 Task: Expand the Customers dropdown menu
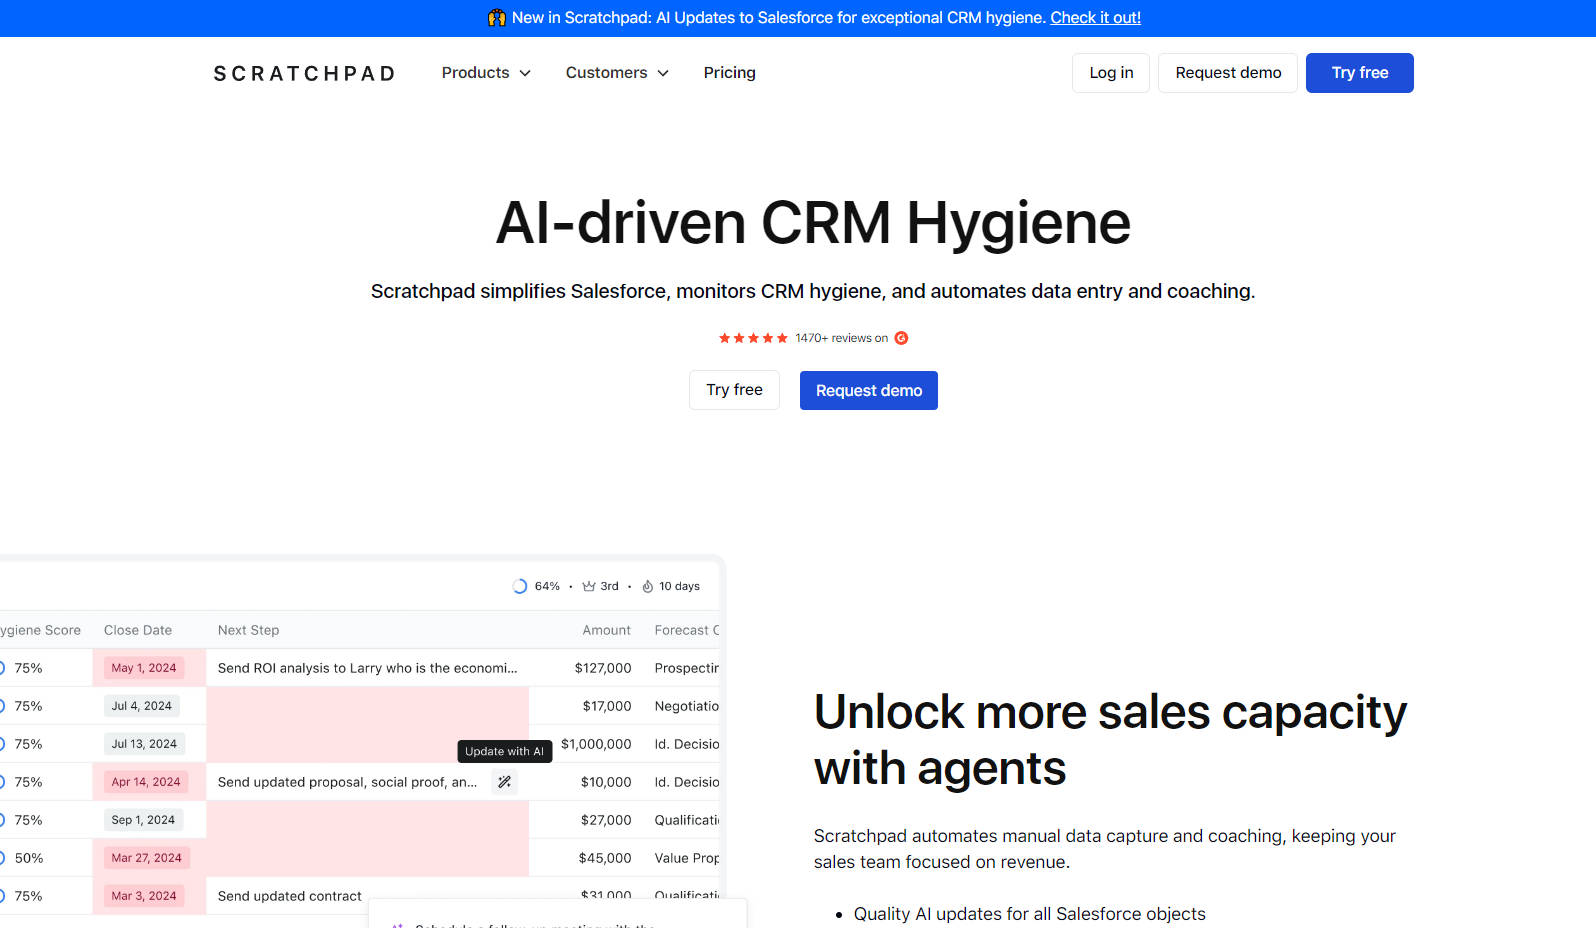point(616,73)
